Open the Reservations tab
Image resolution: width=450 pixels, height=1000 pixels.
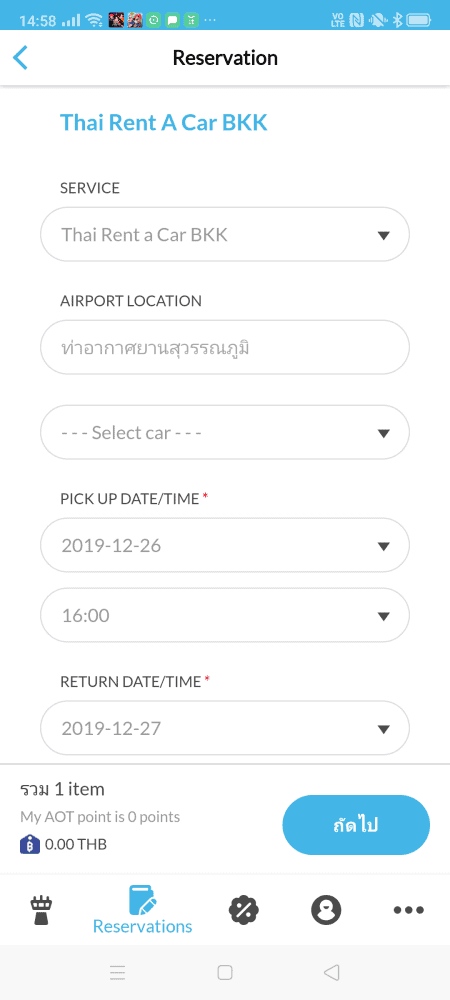(x=143, y=910)
